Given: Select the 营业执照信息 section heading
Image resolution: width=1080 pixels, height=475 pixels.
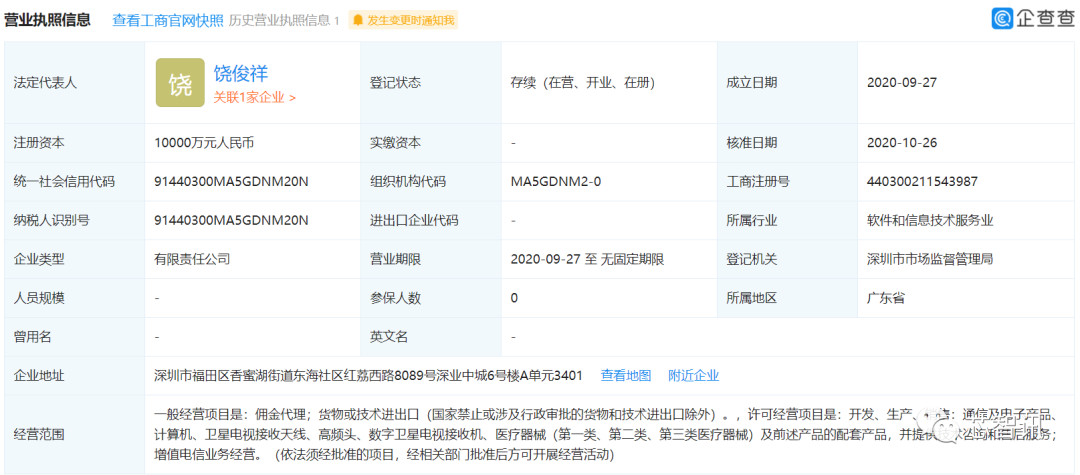Looking at the screenshot, I should (x=49, y=20).
